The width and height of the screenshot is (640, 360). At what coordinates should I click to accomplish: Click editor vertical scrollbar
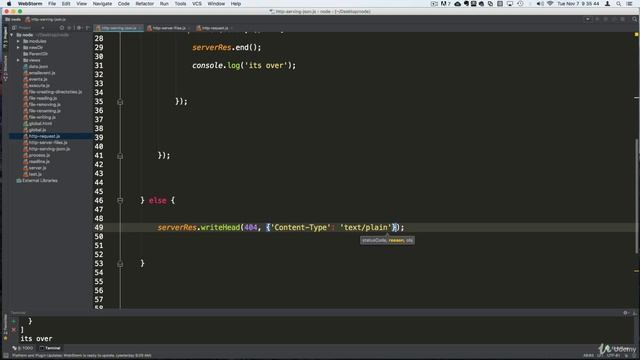[636, 196]
